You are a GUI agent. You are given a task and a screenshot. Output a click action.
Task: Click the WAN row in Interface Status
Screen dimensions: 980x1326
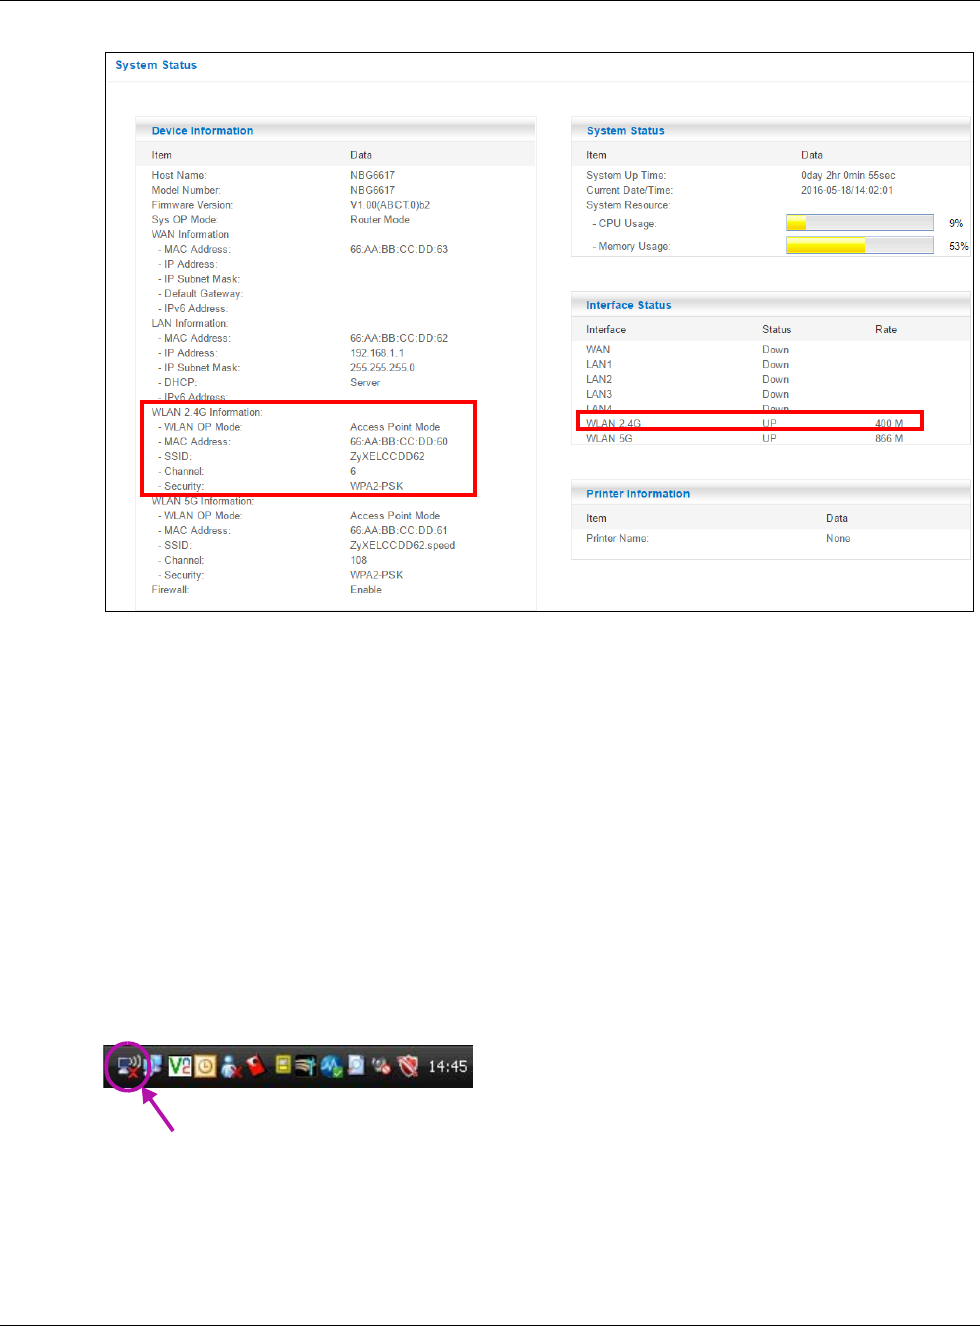pyautogui.click(x=771, y=350)
